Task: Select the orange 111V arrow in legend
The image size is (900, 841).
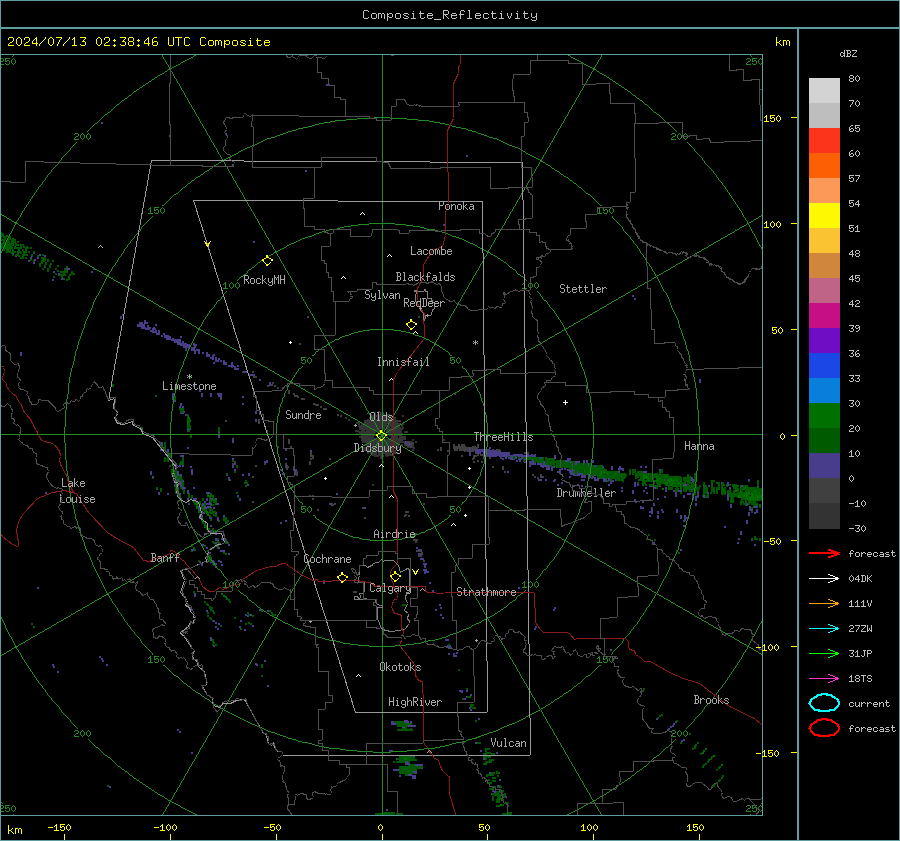Action: tap(824, 603)
